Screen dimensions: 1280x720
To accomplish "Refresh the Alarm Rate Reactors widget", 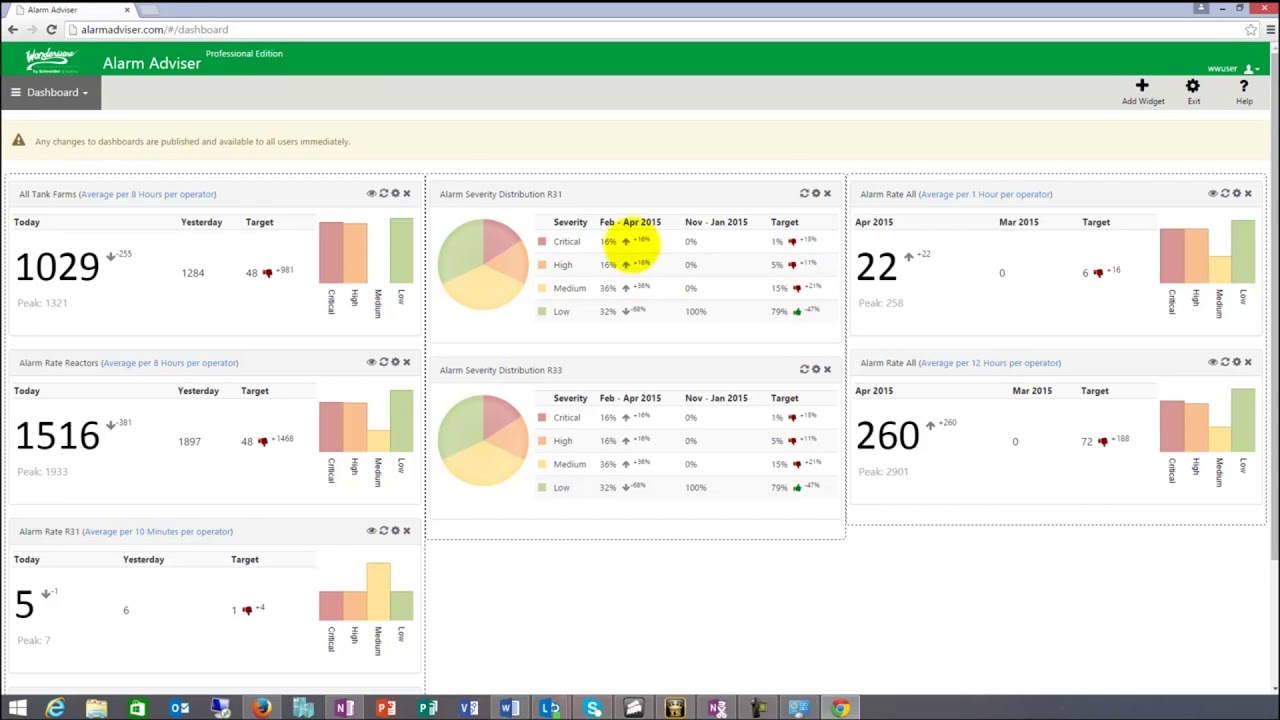I will [x=383, y=362].
